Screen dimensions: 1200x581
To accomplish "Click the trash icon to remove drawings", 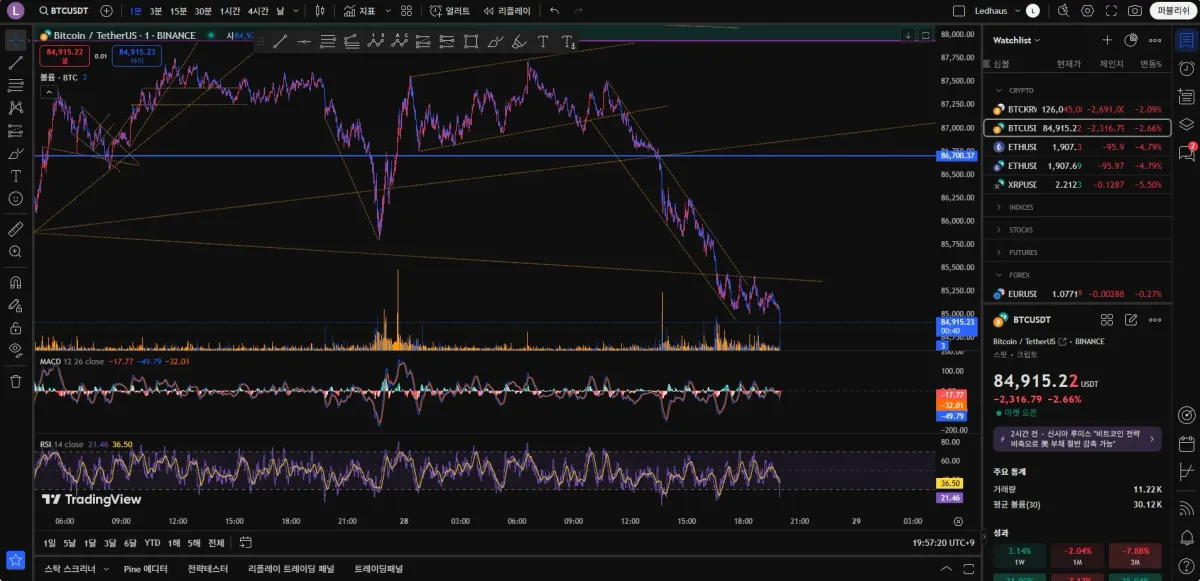I will tap(15, 381).
